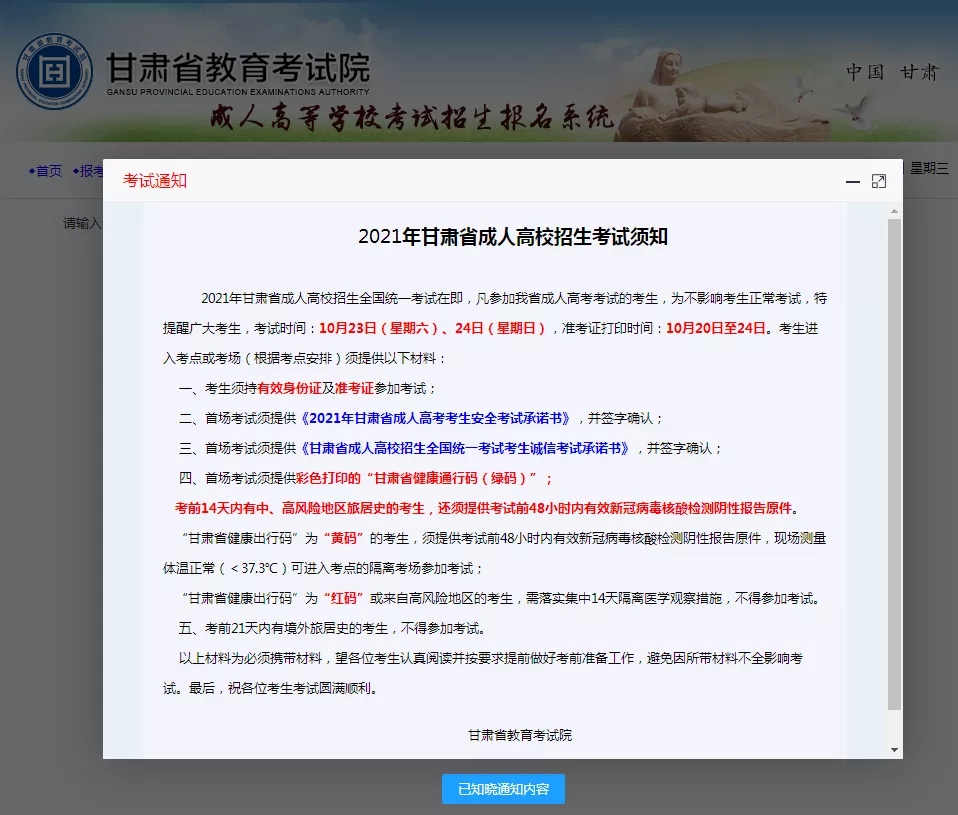Click the 甘肃省教育考试院 header title

click(238, 67)
